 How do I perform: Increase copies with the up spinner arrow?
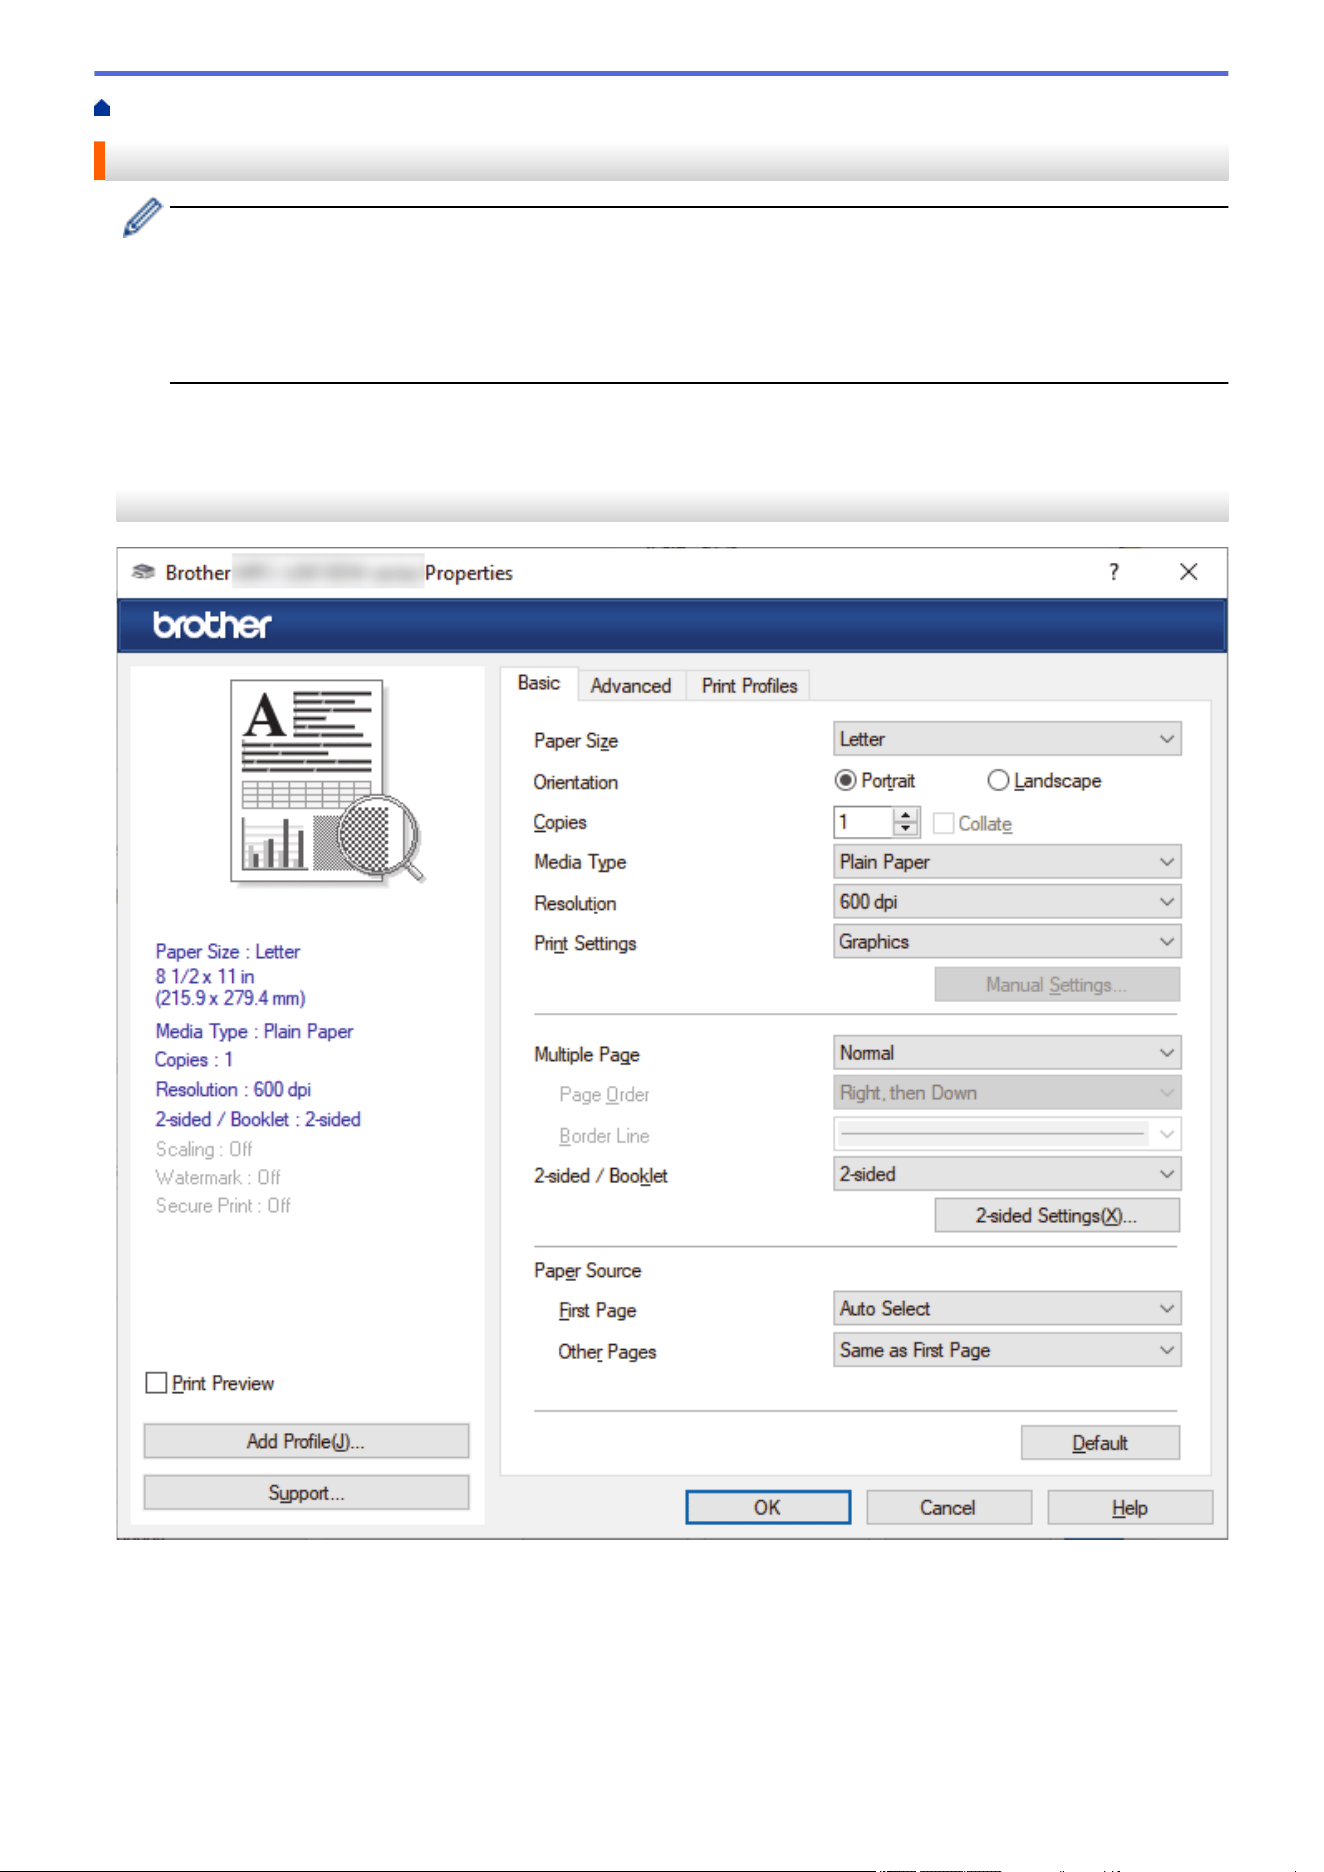coord(906,815)
